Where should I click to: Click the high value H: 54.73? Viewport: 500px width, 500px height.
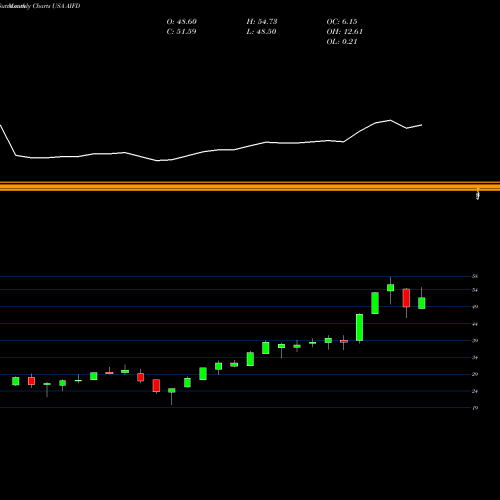click(262, 22)
